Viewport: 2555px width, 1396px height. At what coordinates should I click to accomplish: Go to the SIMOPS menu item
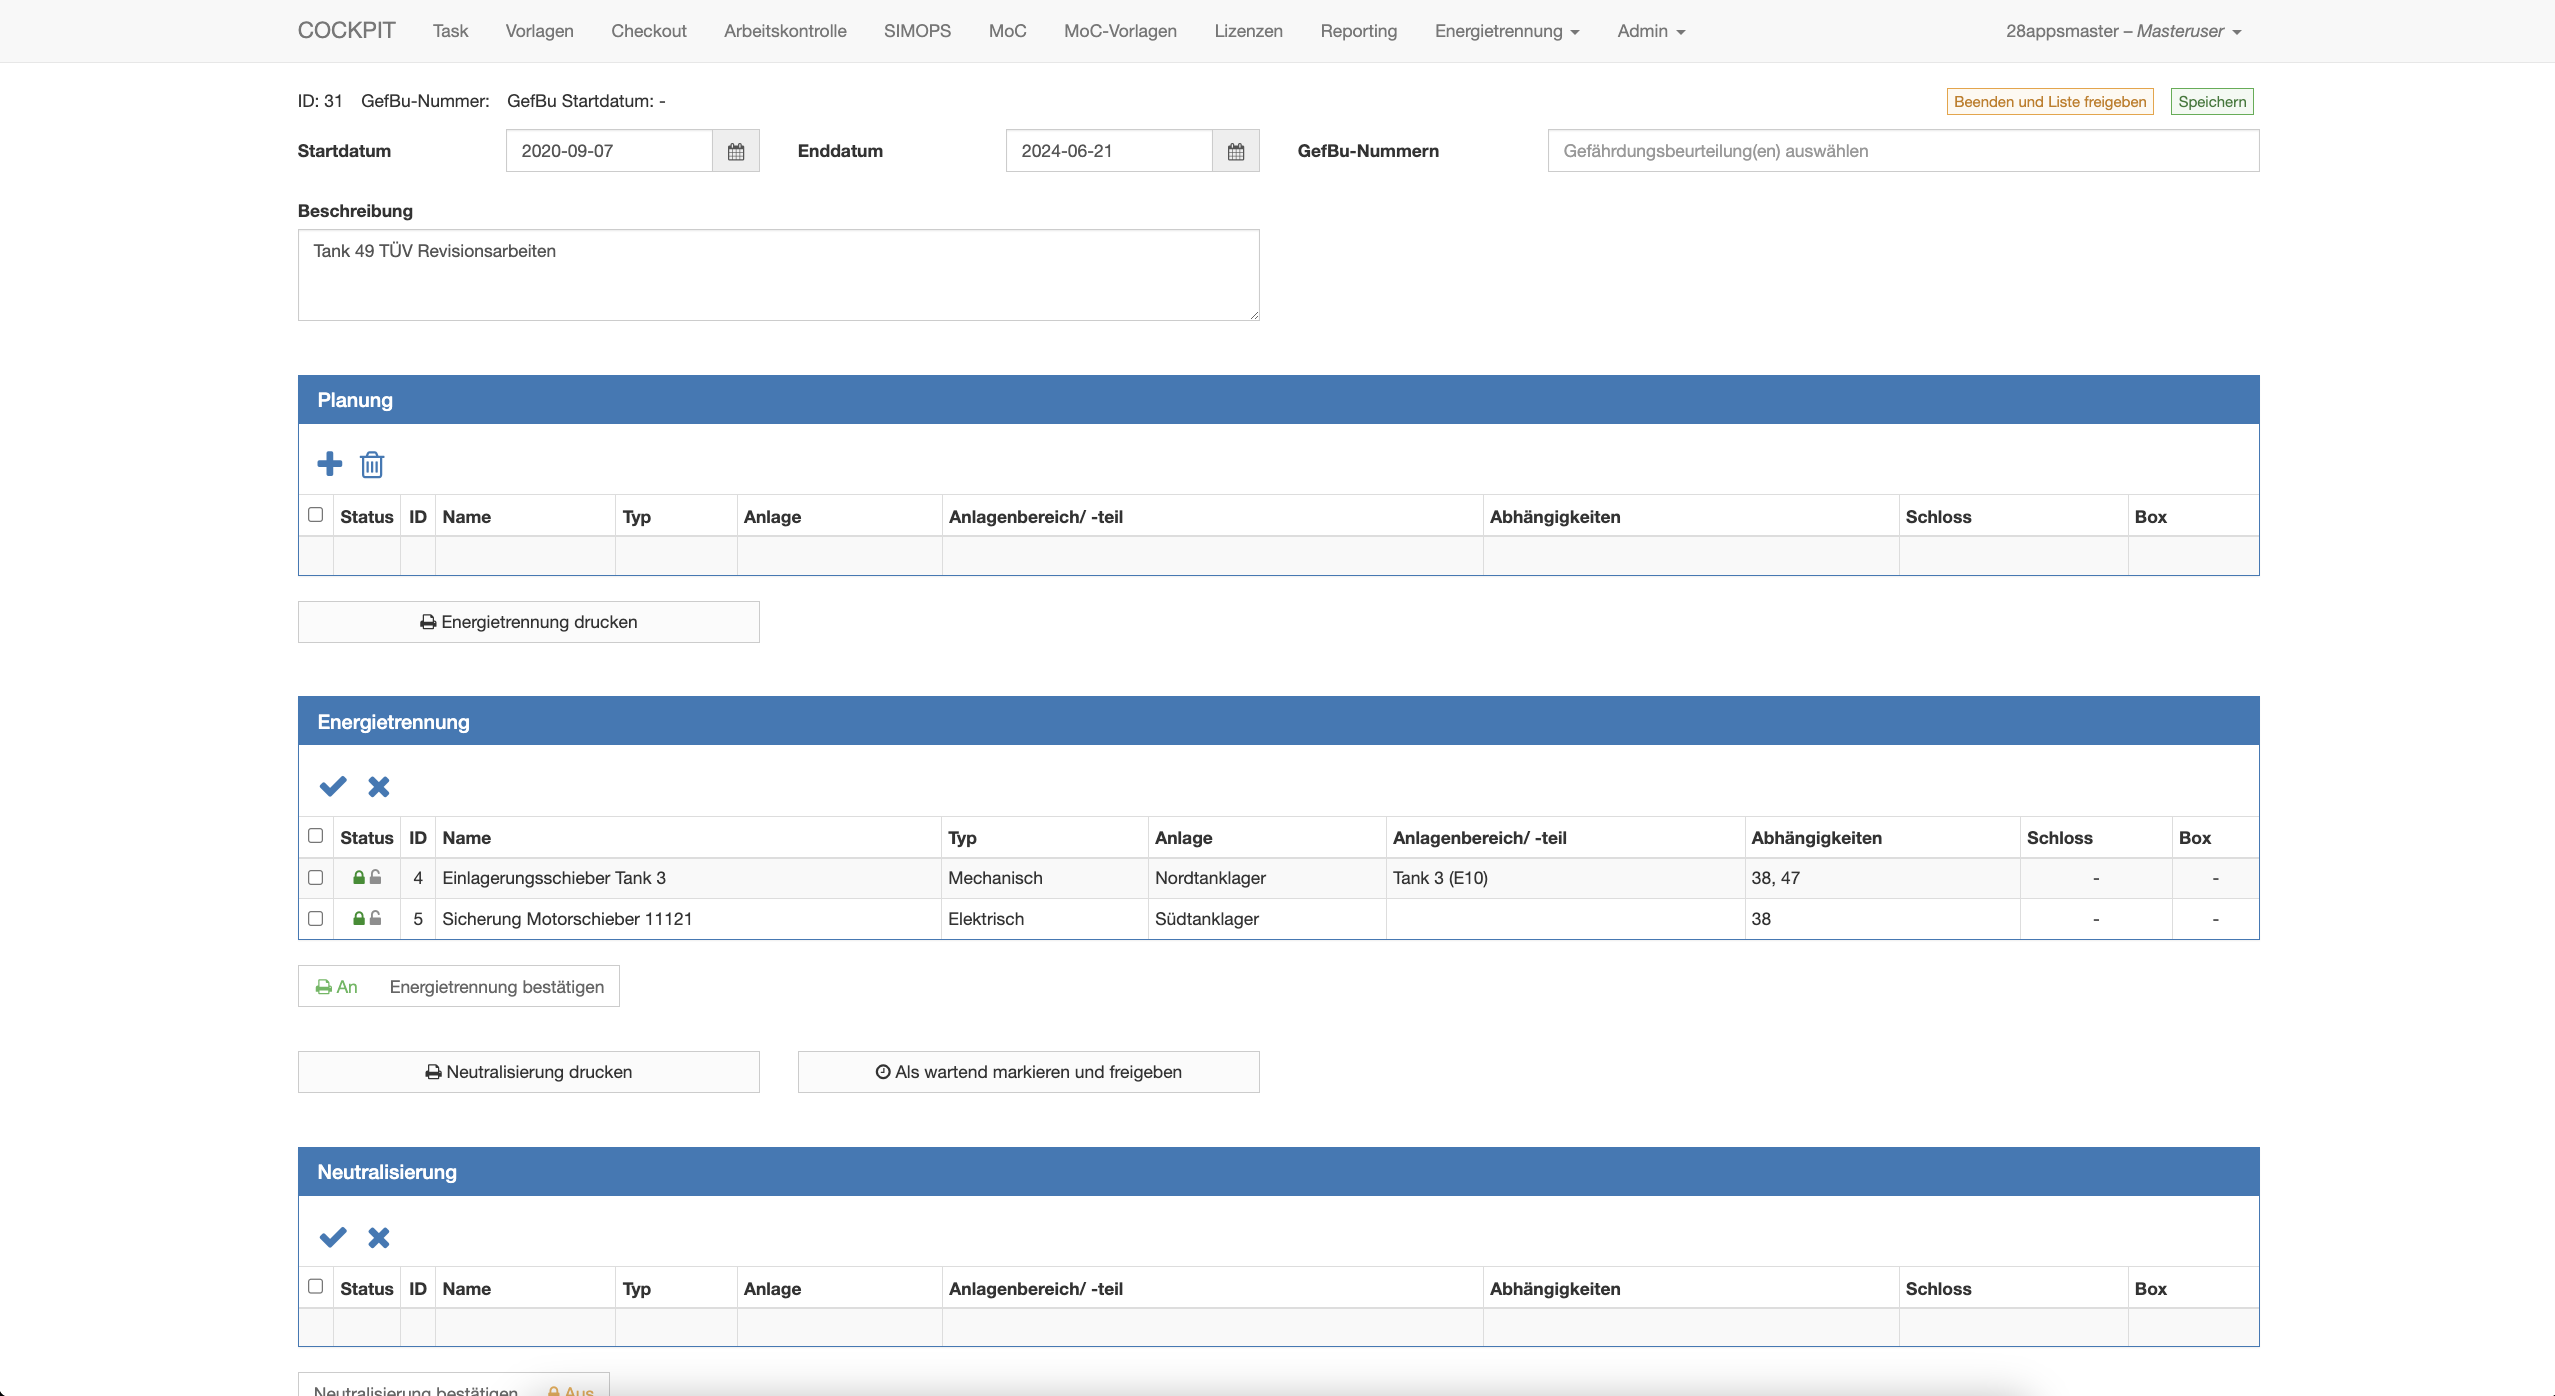[917, 31]
